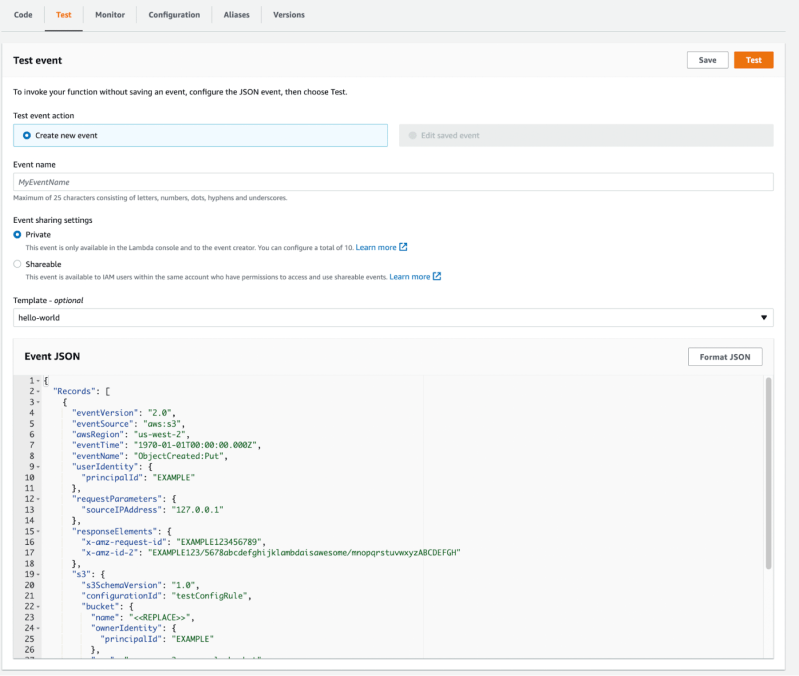Viewport: 799px width, 676px height.
Task: Click the "s3SchemaVersion" key
Action: tap(121, 585)
